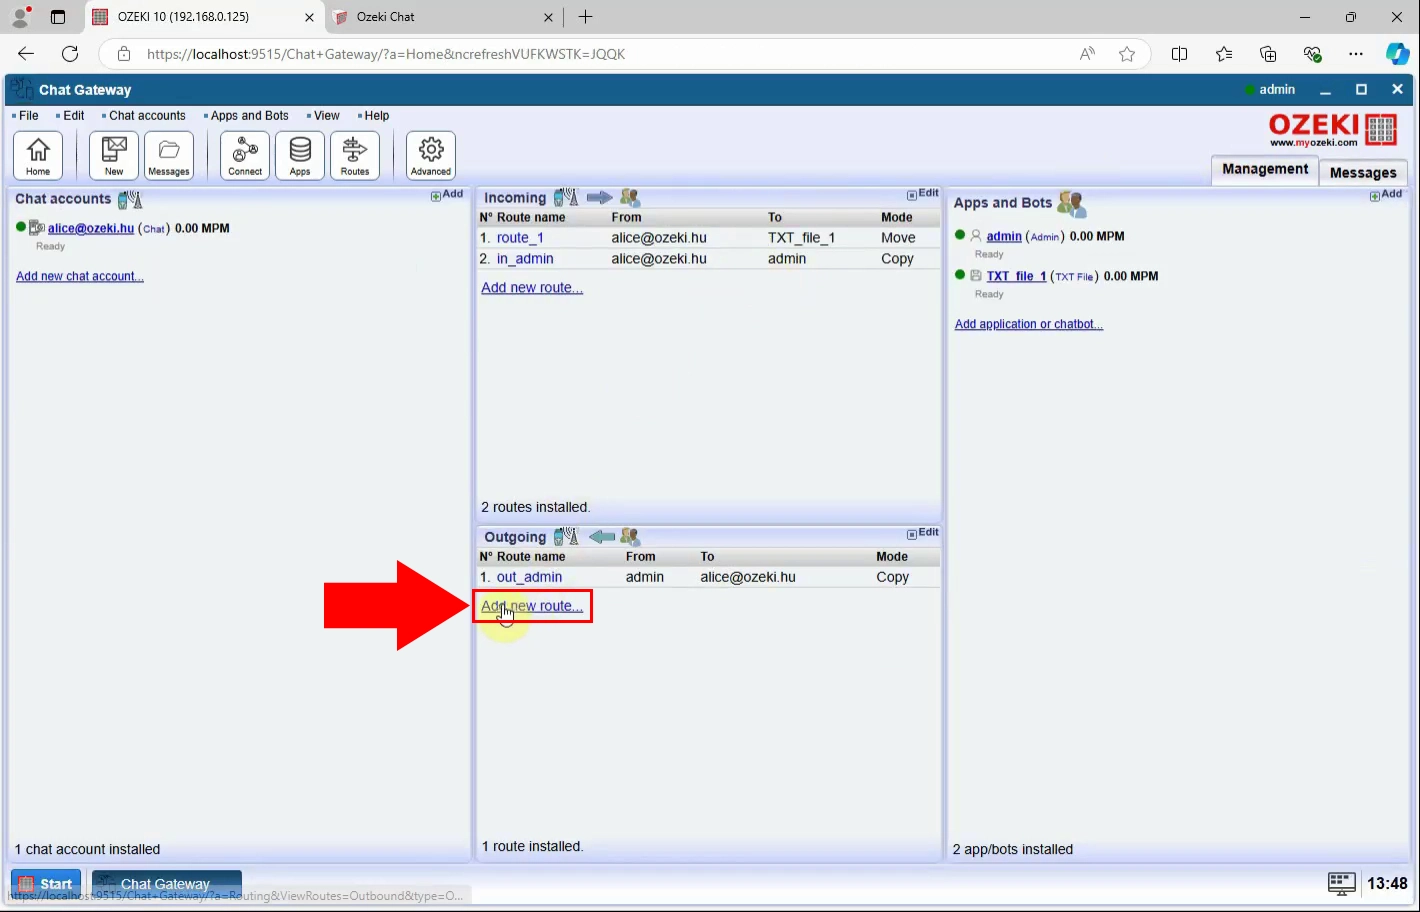The width and height of the screenshot is (1420, 912).
Task: Open browser split screen icon
Action: click(x=1179, y=54)
